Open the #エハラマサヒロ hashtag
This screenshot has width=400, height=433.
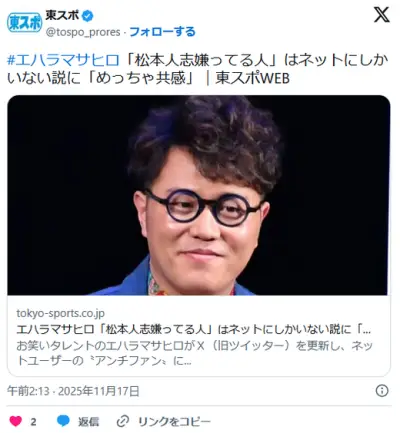(63, 60)
